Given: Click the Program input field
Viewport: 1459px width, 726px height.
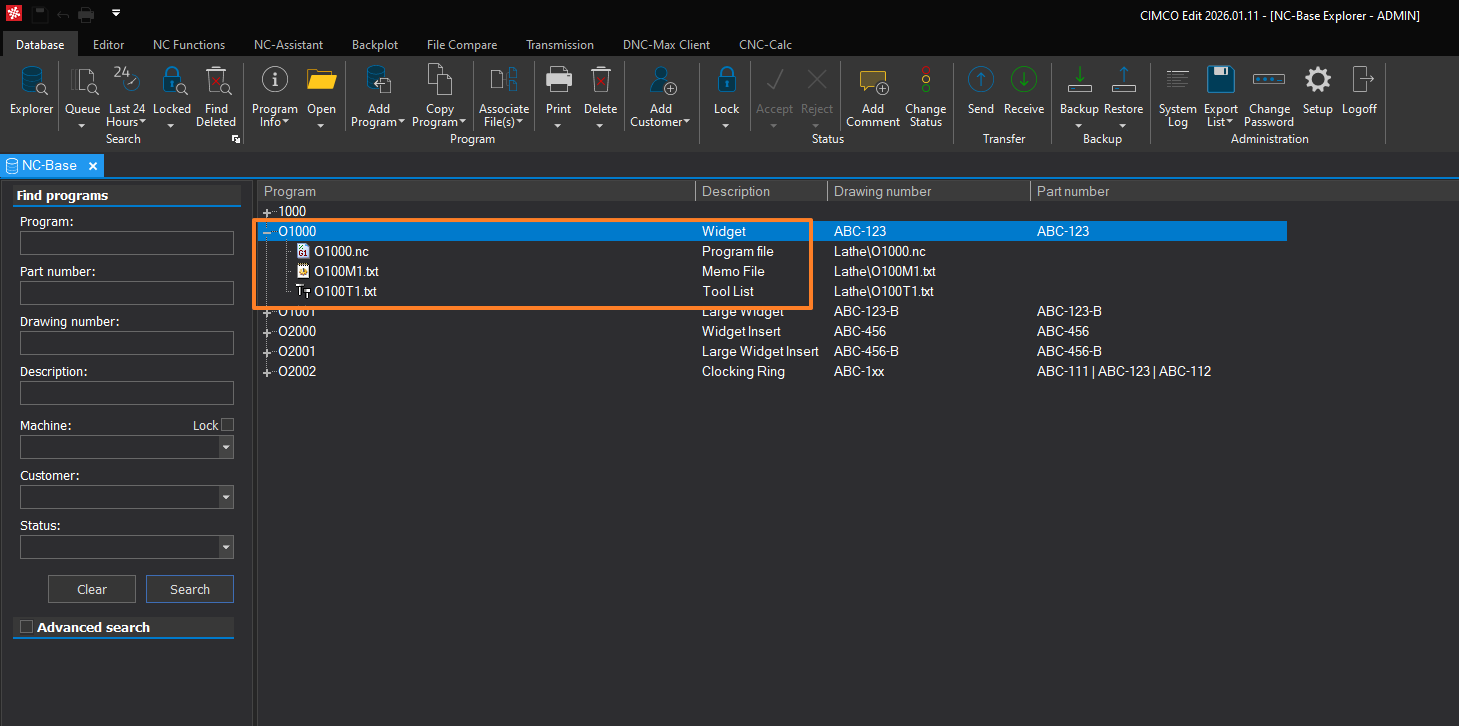Looking at the screenshot, I should click(127, 243).
